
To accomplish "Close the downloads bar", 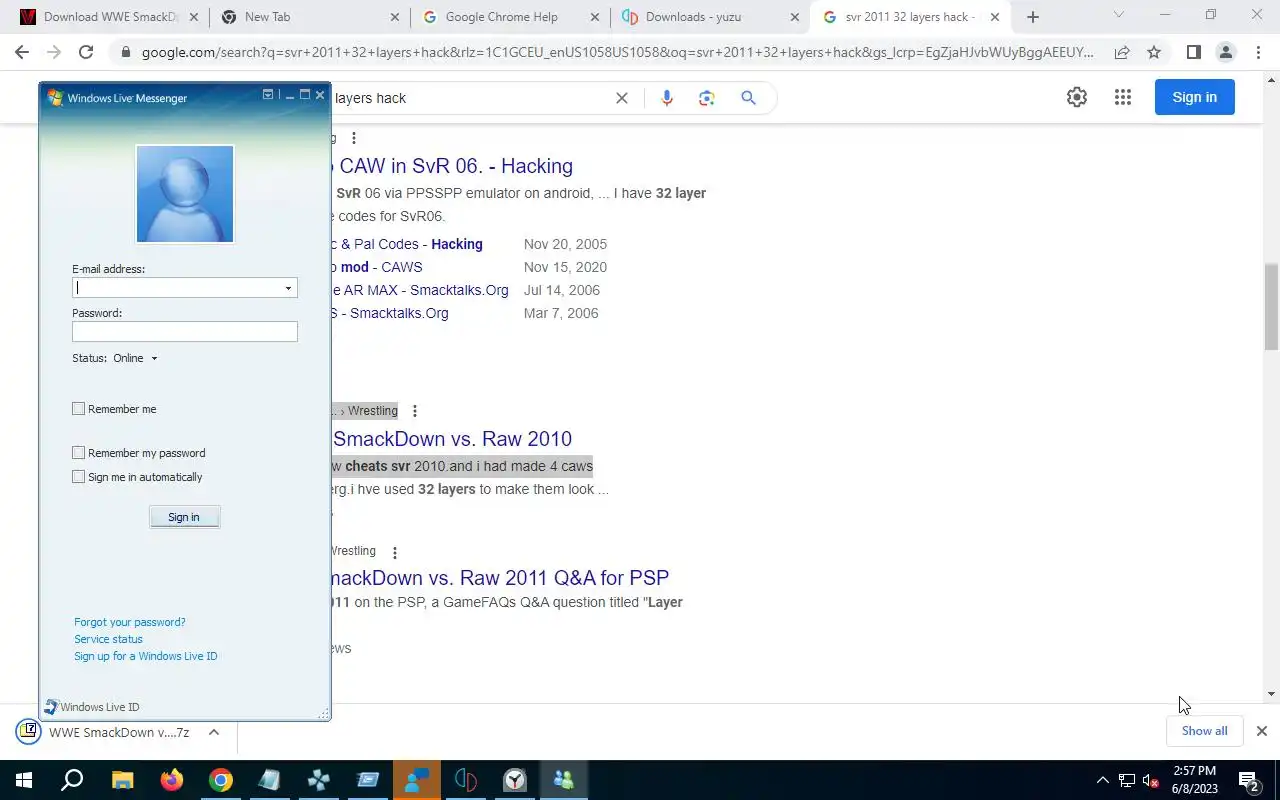I will (1261, 731).
